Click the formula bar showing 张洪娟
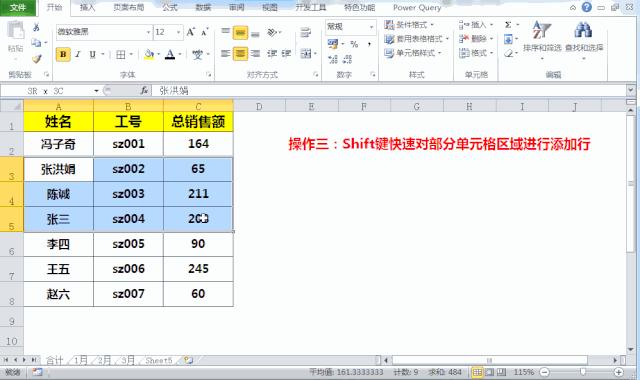The width and height of the screenshot is (640, 380). pos(390,91)
